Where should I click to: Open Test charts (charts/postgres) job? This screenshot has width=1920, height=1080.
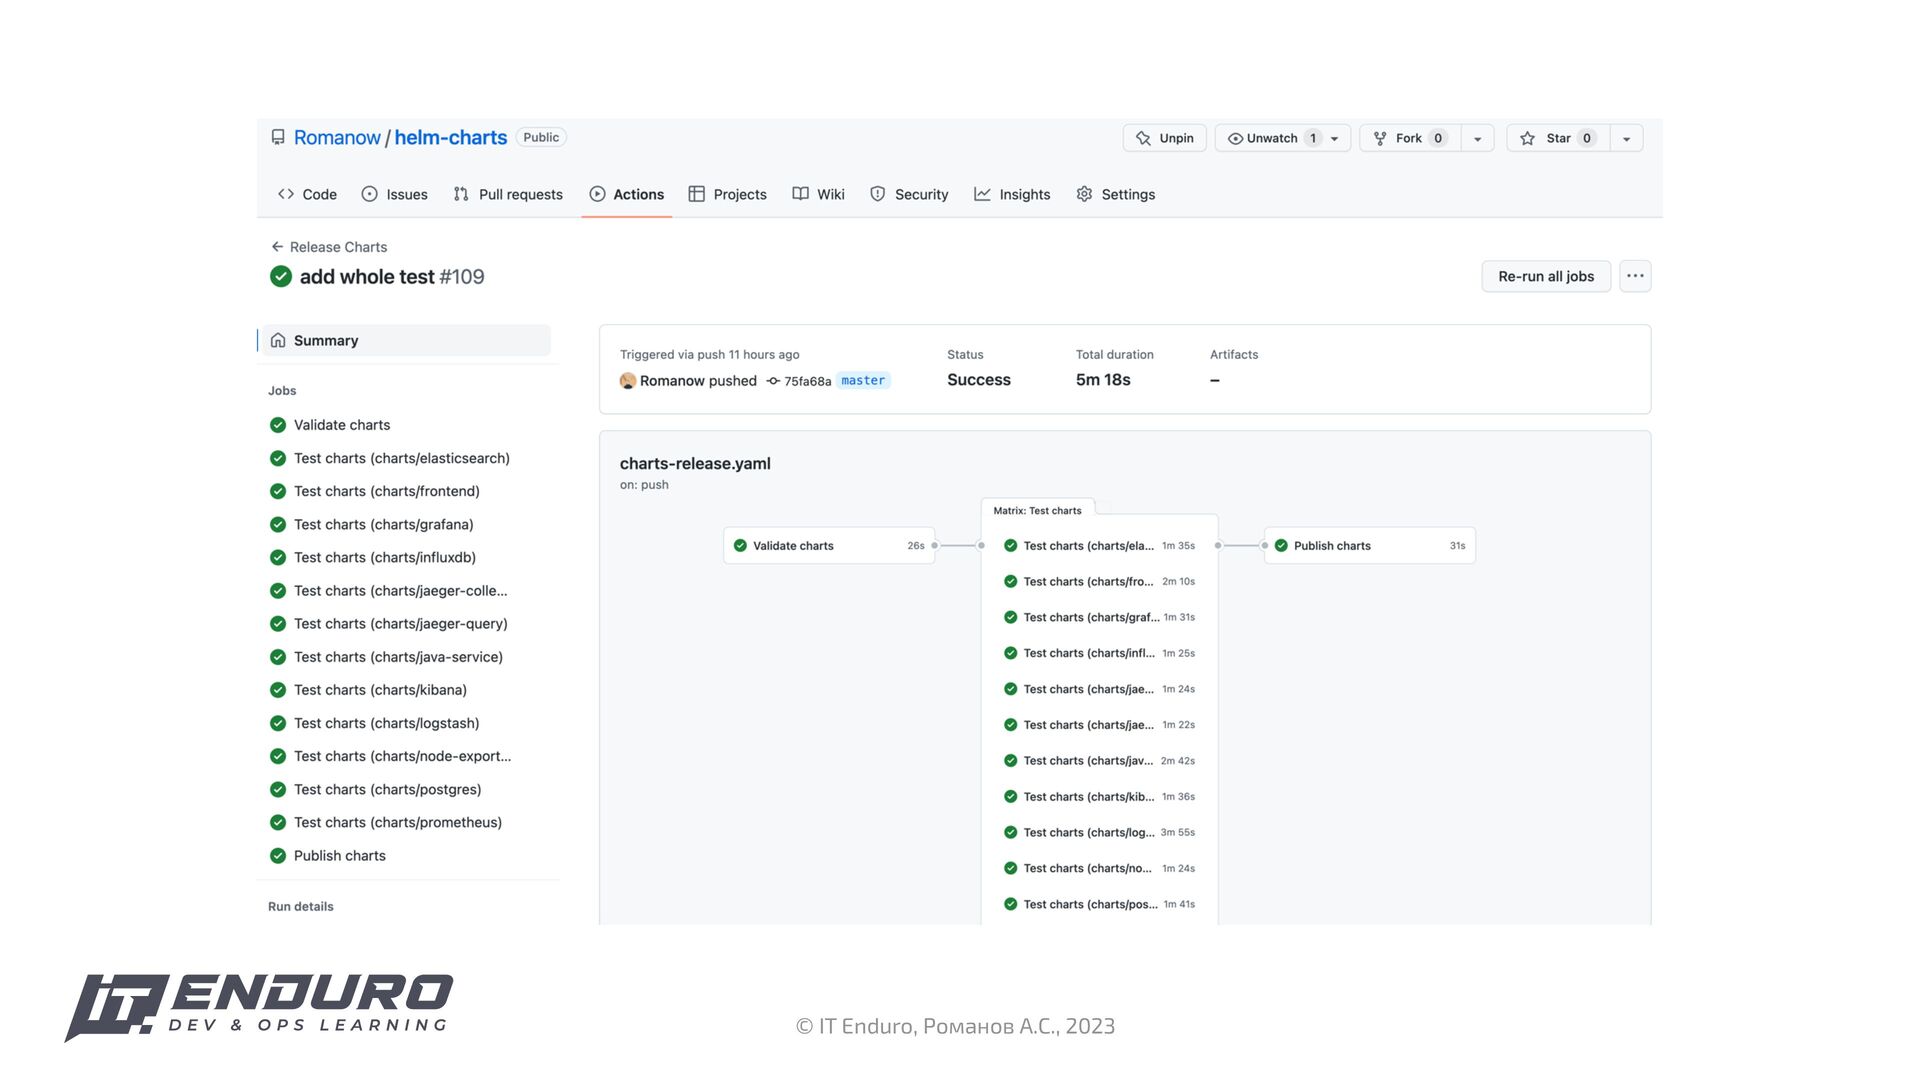(x=387, y=789)
